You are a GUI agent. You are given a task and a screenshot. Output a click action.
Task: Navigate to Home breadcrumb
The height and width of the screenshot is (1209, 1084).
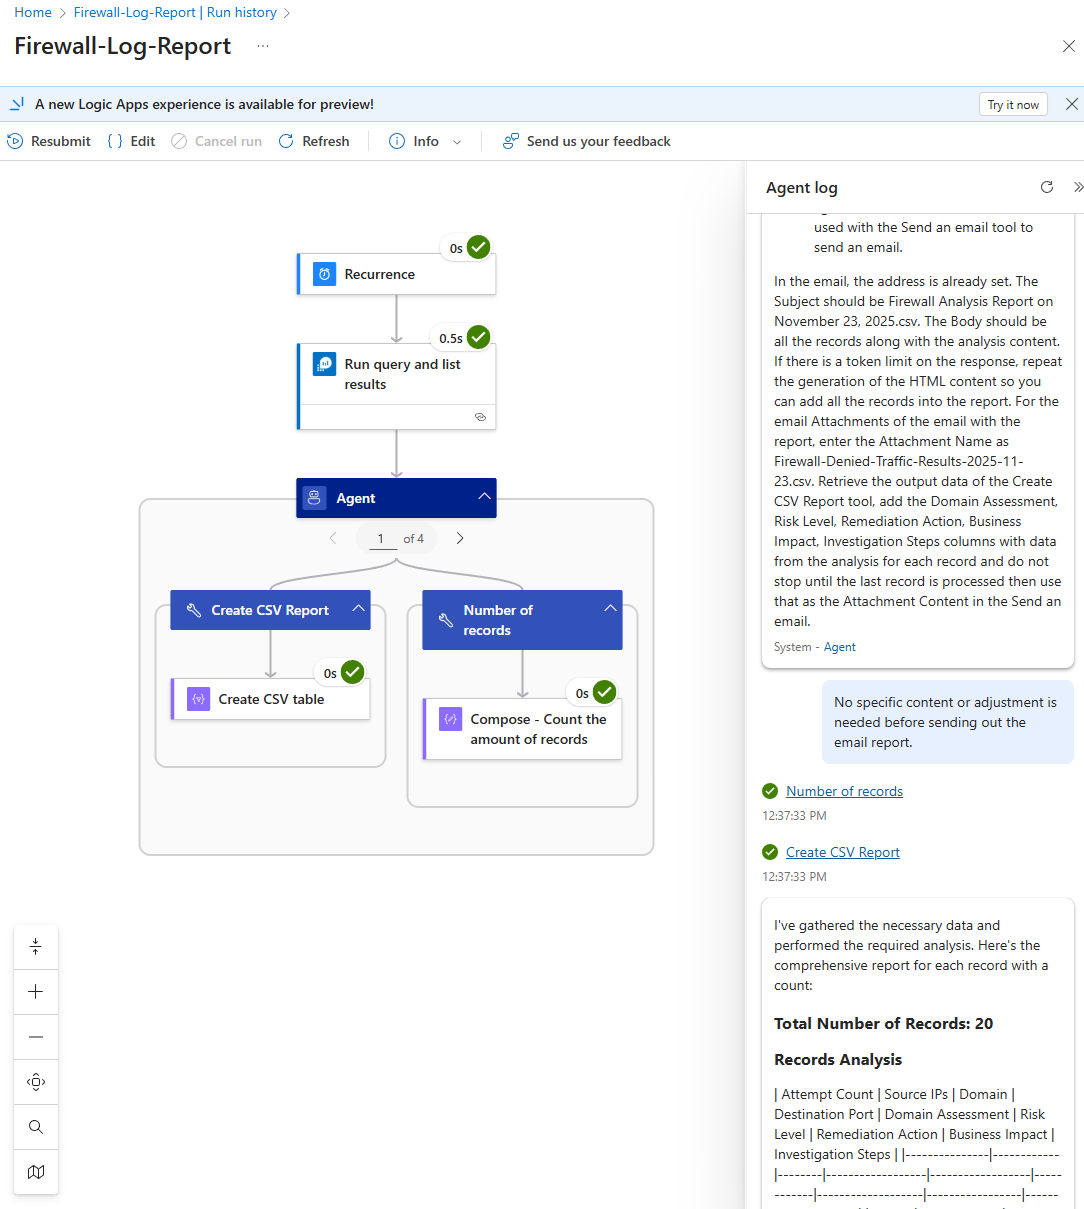(x=33, y=12)
